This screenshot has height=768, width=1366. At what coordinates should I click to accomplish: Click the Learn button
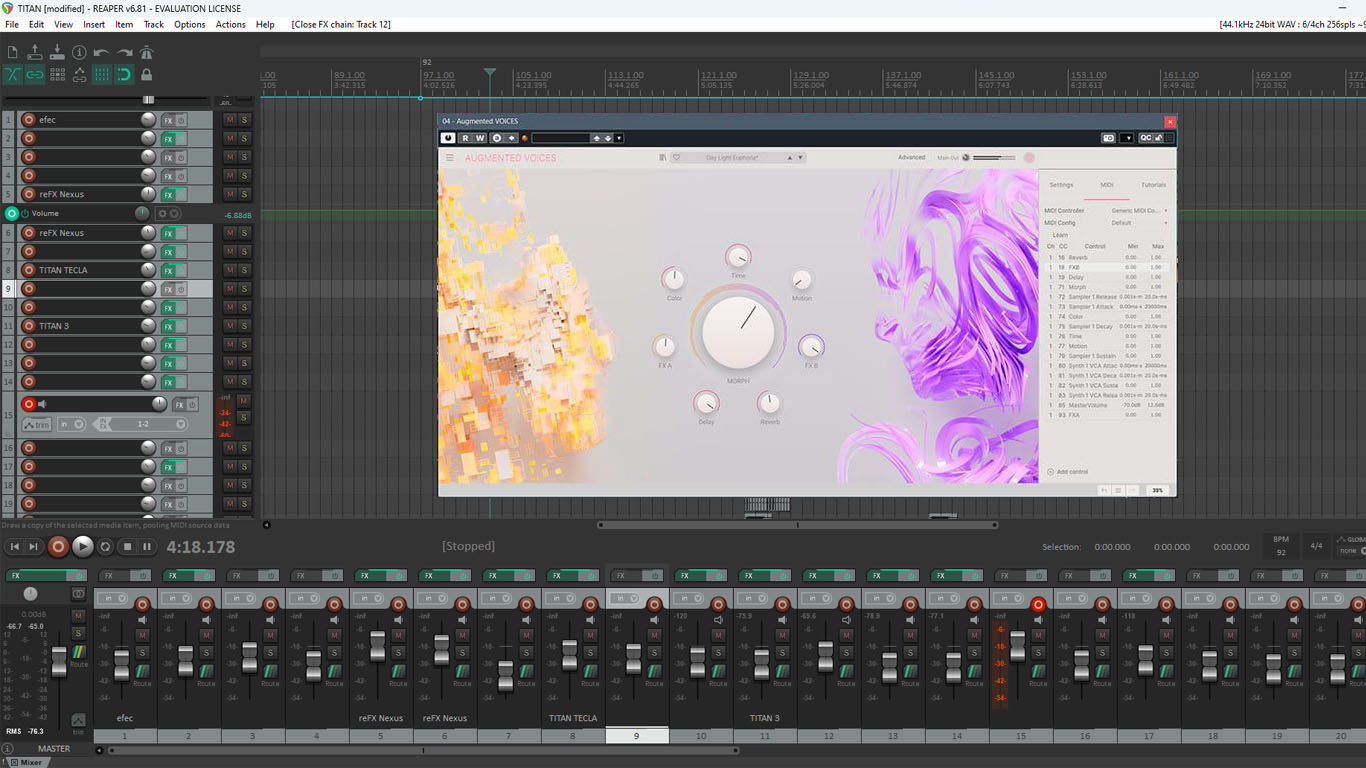coord(1060,235)
